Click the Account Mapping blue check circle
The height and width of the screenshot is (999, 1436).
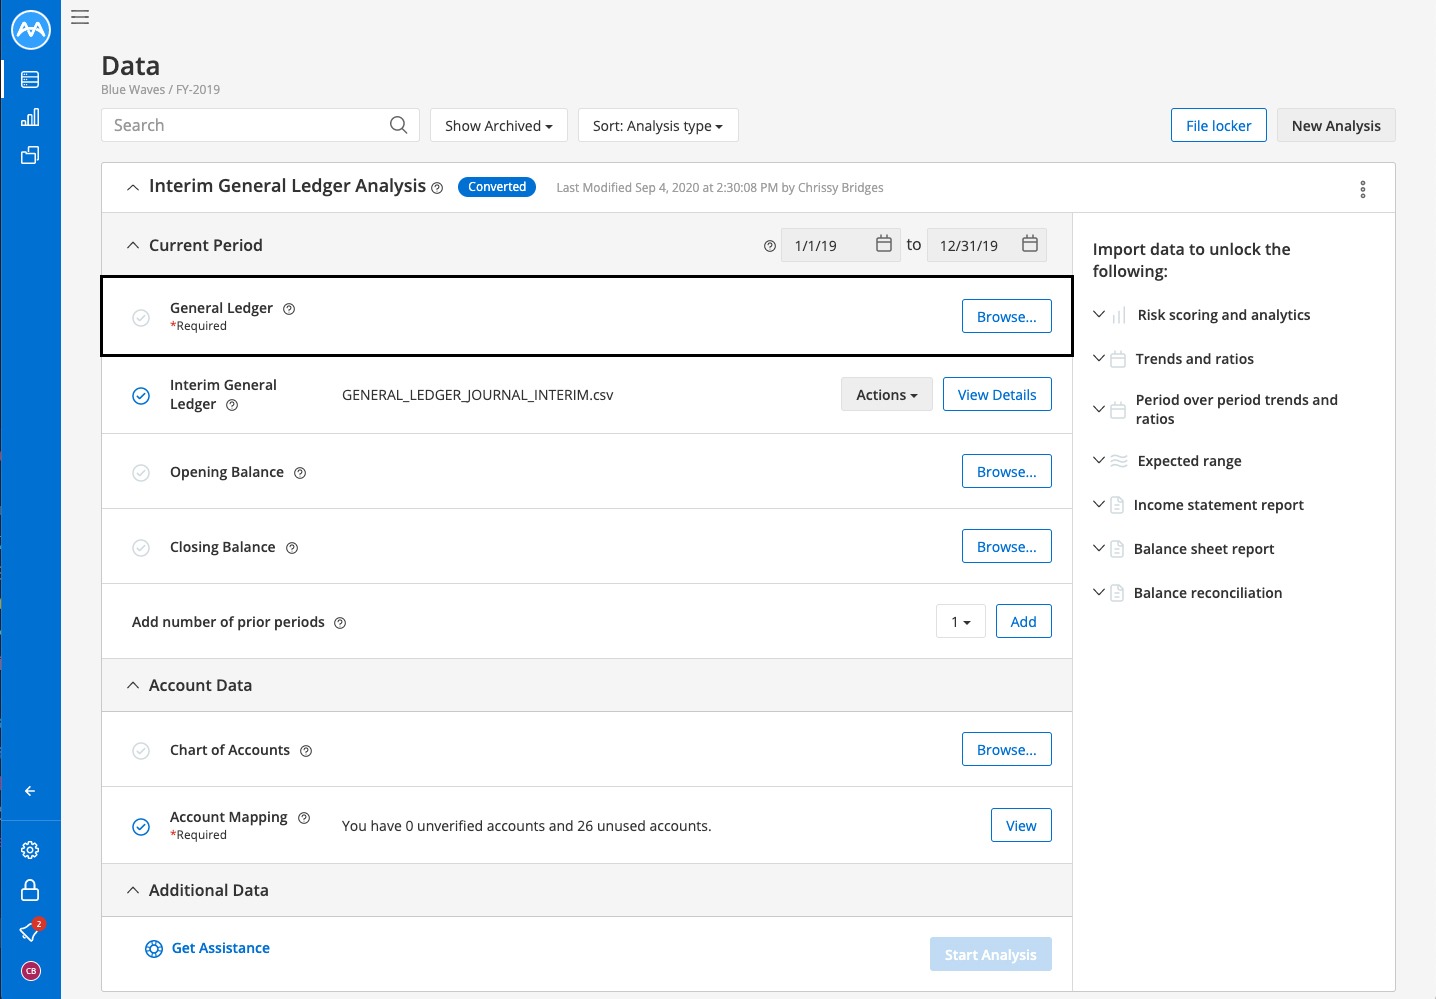(x=141, y=827)
